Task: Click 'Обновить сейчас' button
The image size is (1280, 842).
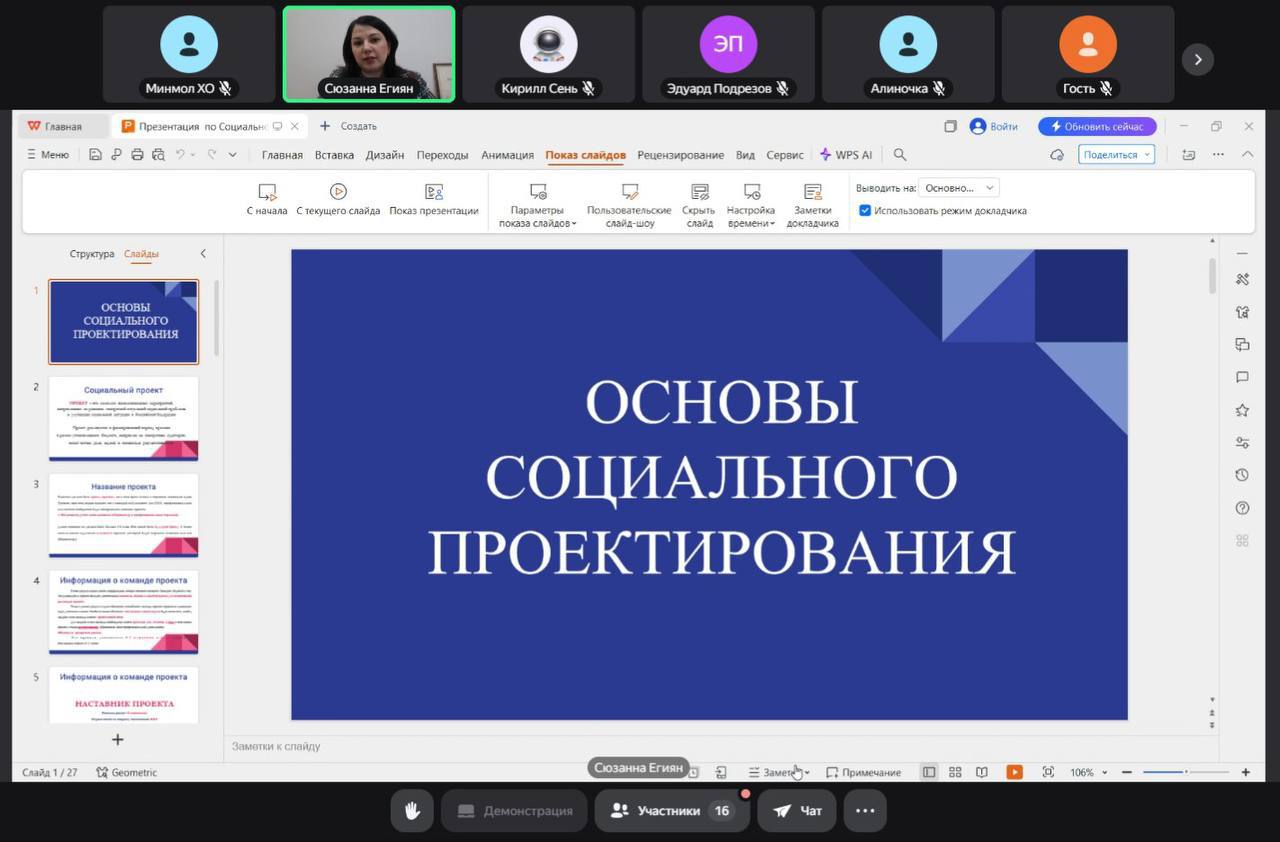Action: click(1097, 127)
